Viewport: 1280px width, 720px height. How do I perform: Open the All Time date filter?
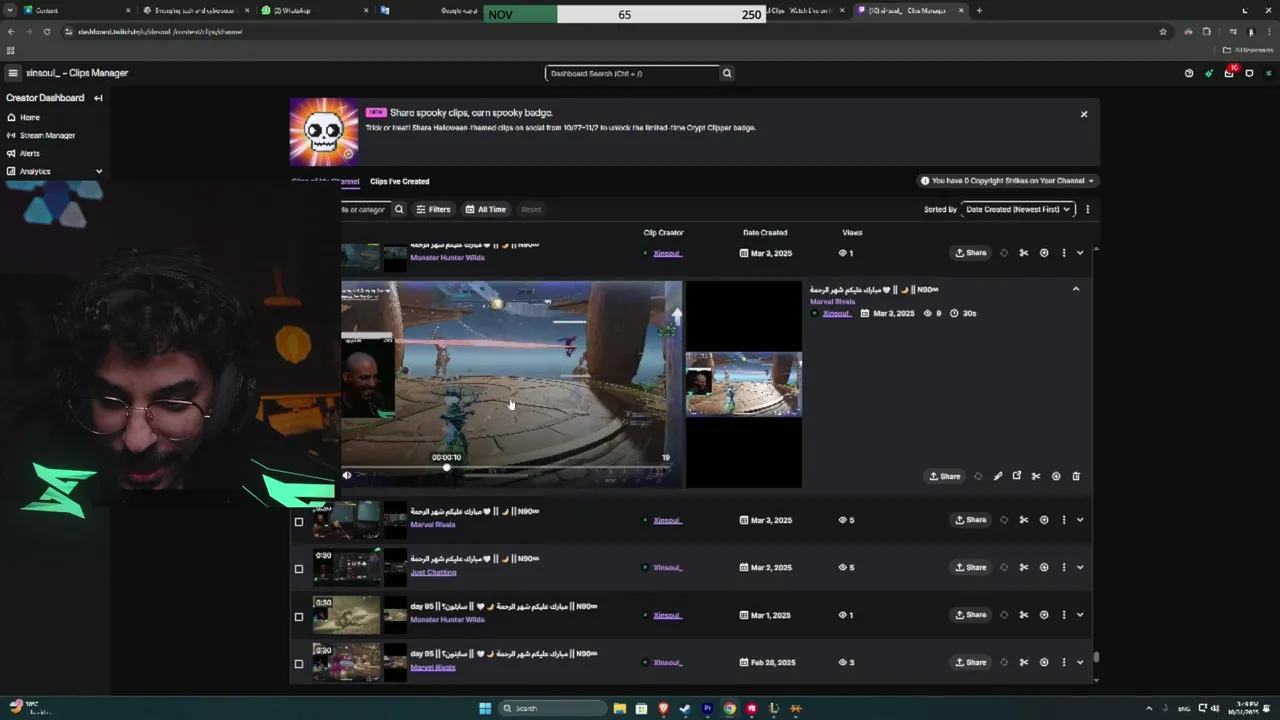[x=486, y=209]
